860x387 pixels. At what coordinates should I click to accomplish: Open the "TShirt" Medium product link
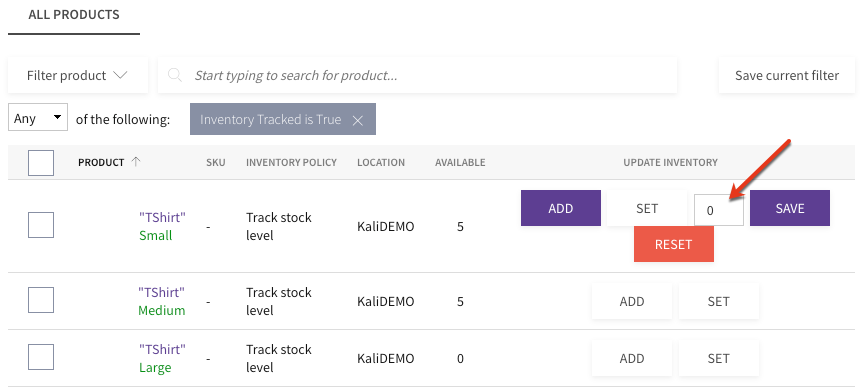[x=162, y=301]
